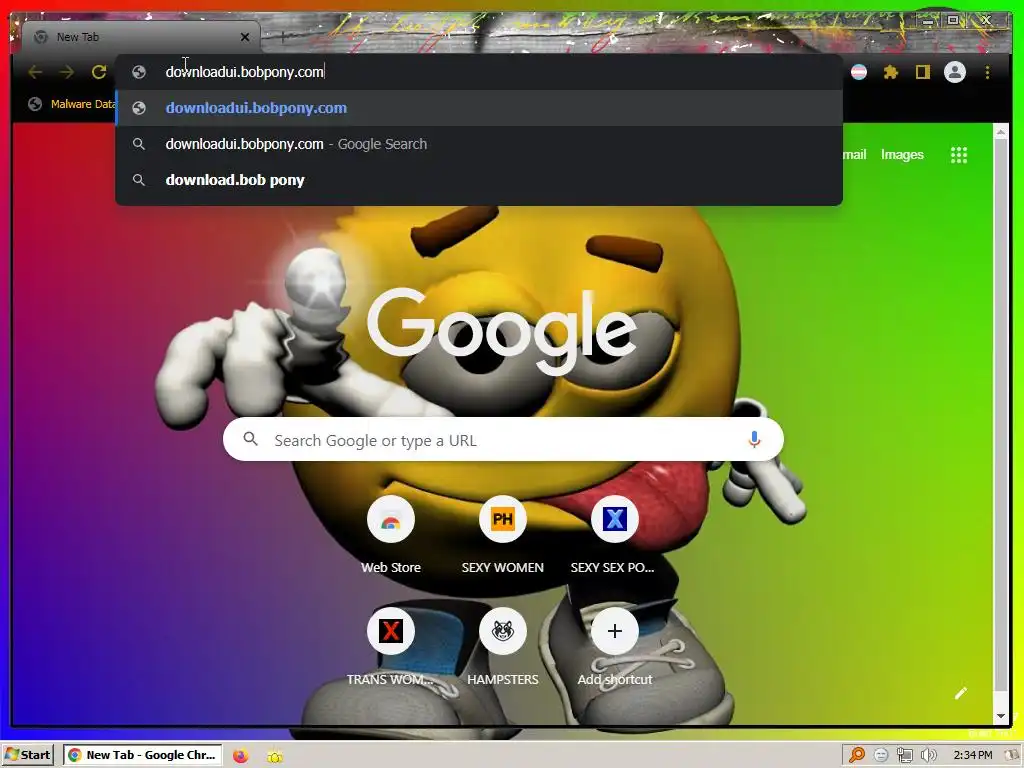Start voice search with the microphone
Viewport: 1024px width, 768px height.
754,440
